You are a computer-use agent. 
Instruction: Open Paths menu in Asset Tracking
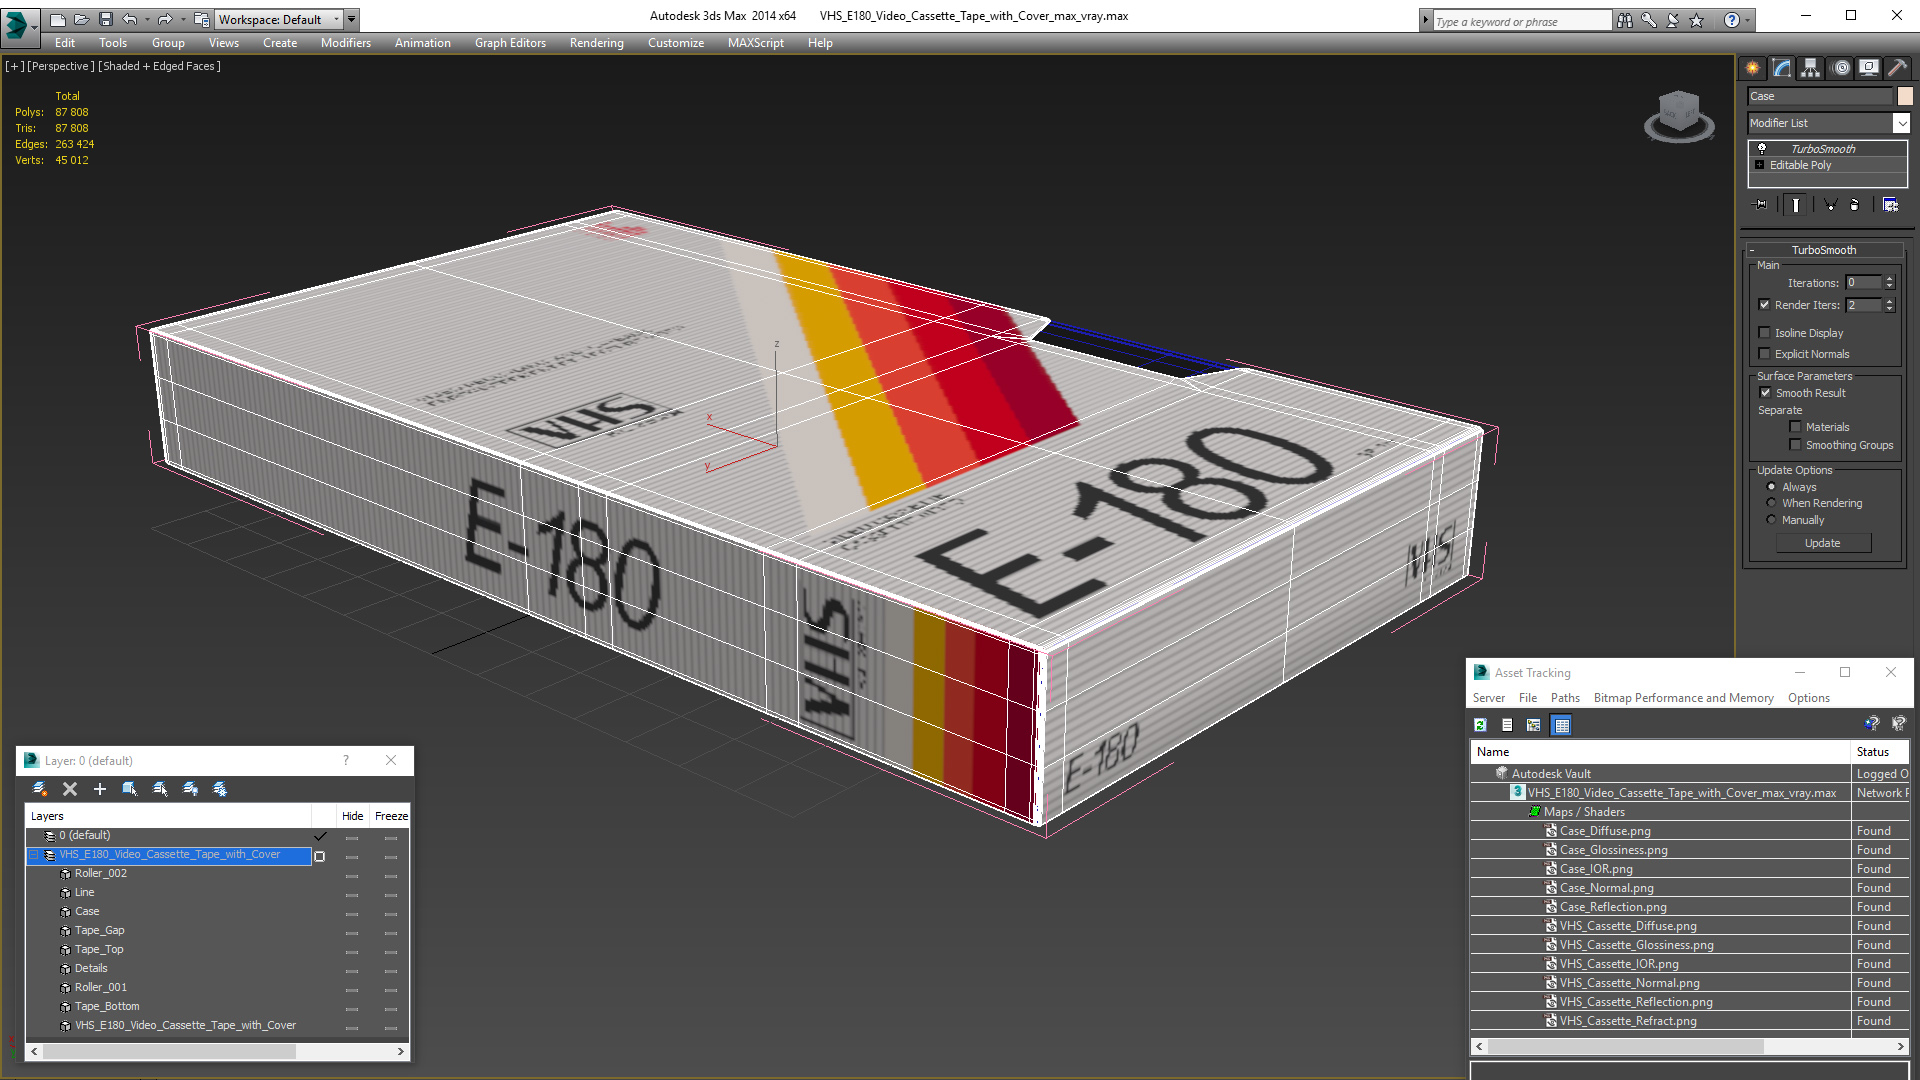click(1565, 698)
